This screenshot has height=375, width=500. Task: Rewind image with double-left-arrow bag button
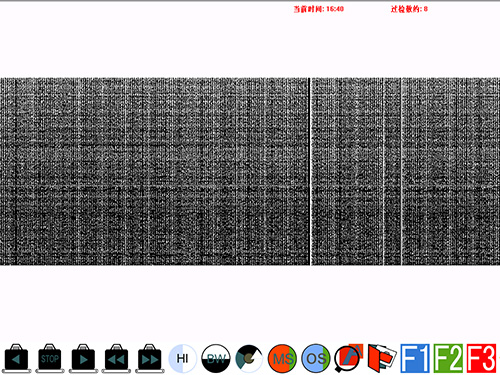116,358
